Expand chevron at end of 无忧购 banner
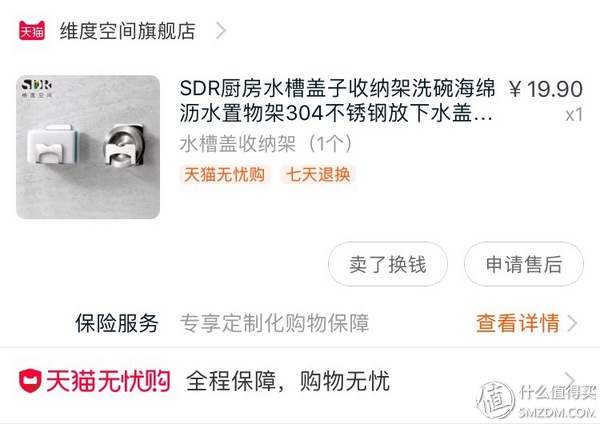This screenshot has width=600, height=424. pyautogui.click(x=570, y=379)
